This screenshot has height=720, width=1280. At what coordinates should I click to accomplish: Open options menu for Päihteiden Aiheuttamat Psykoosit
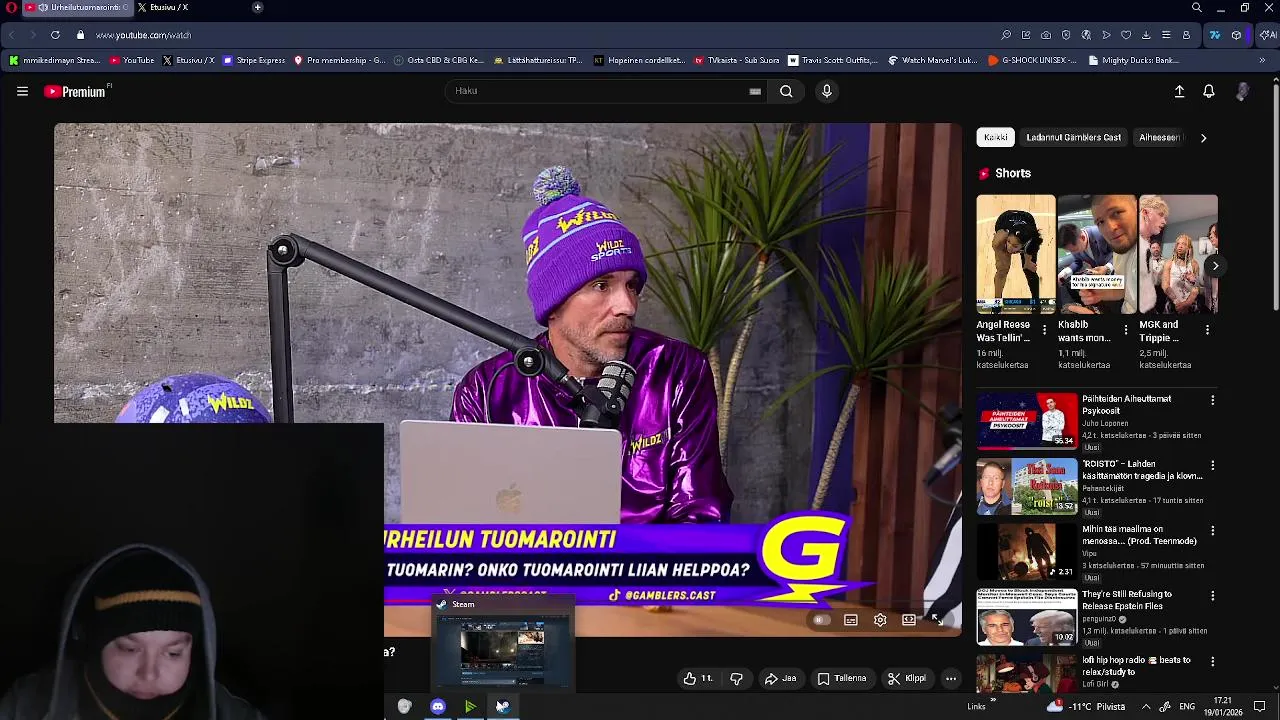click(x=1213, y=400)
